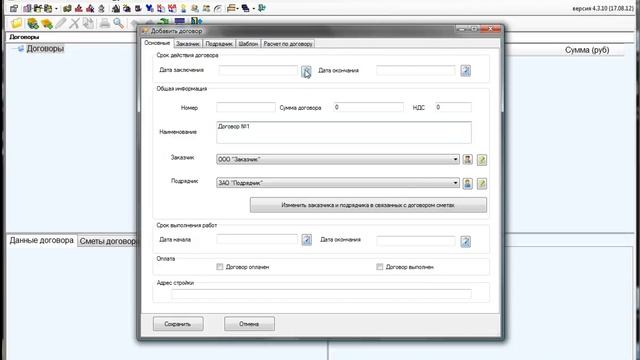Click Изменить заказчика и подрядника button

368,205
